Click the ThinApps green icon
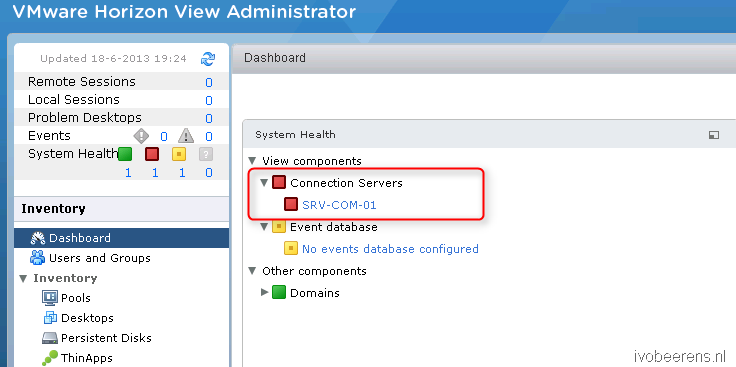The image size is (736, 367). [x=49, y=358]
